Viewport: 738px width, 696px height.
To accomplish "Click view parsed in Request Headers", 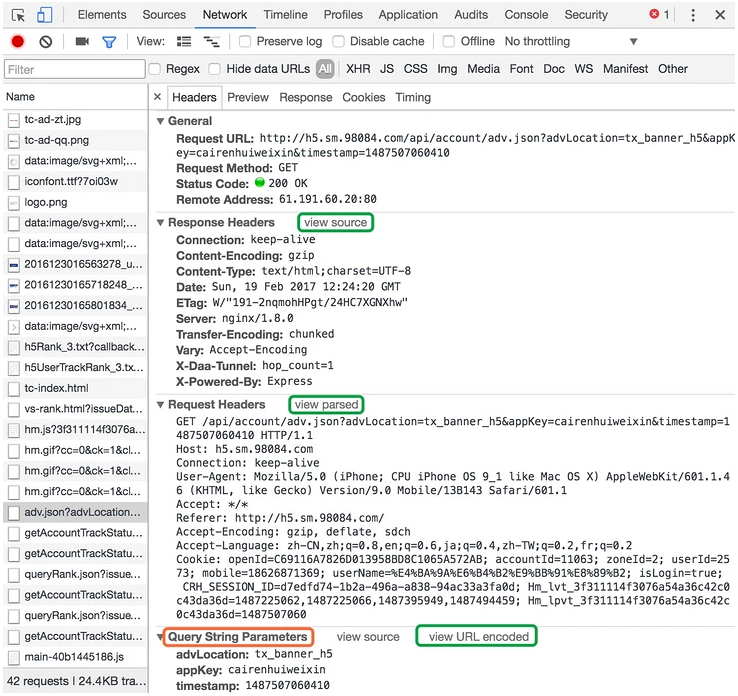I will click(x=326, y=405).
